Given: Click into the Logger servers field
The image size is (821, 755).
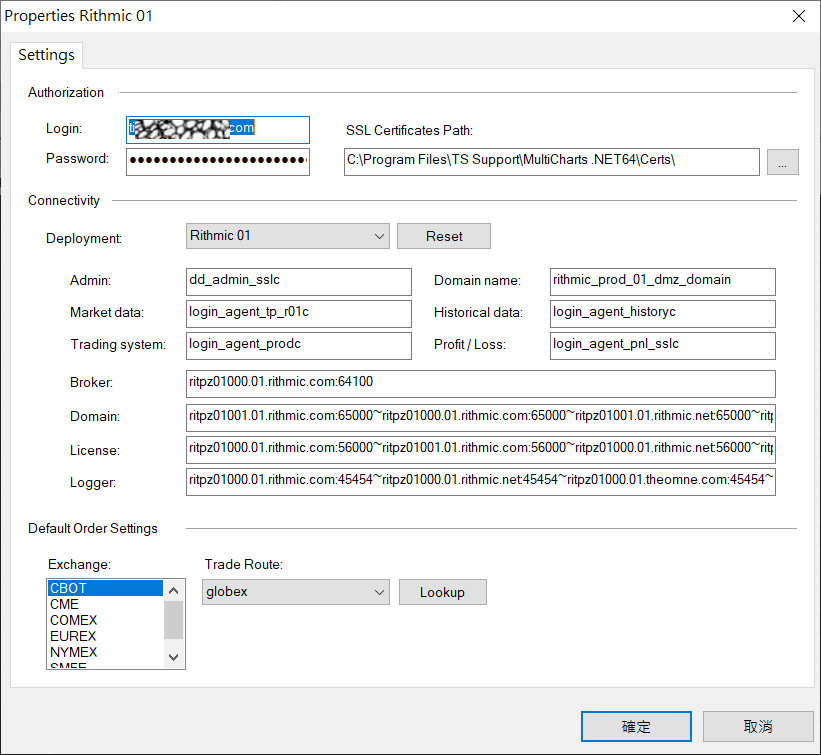Looking at the screenshot, I should (x=481, y=482).
